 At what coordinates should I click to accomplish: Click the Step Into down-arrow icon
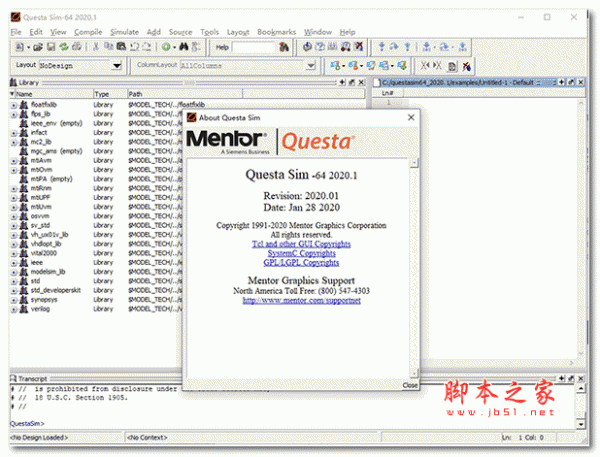coord(382,47)
